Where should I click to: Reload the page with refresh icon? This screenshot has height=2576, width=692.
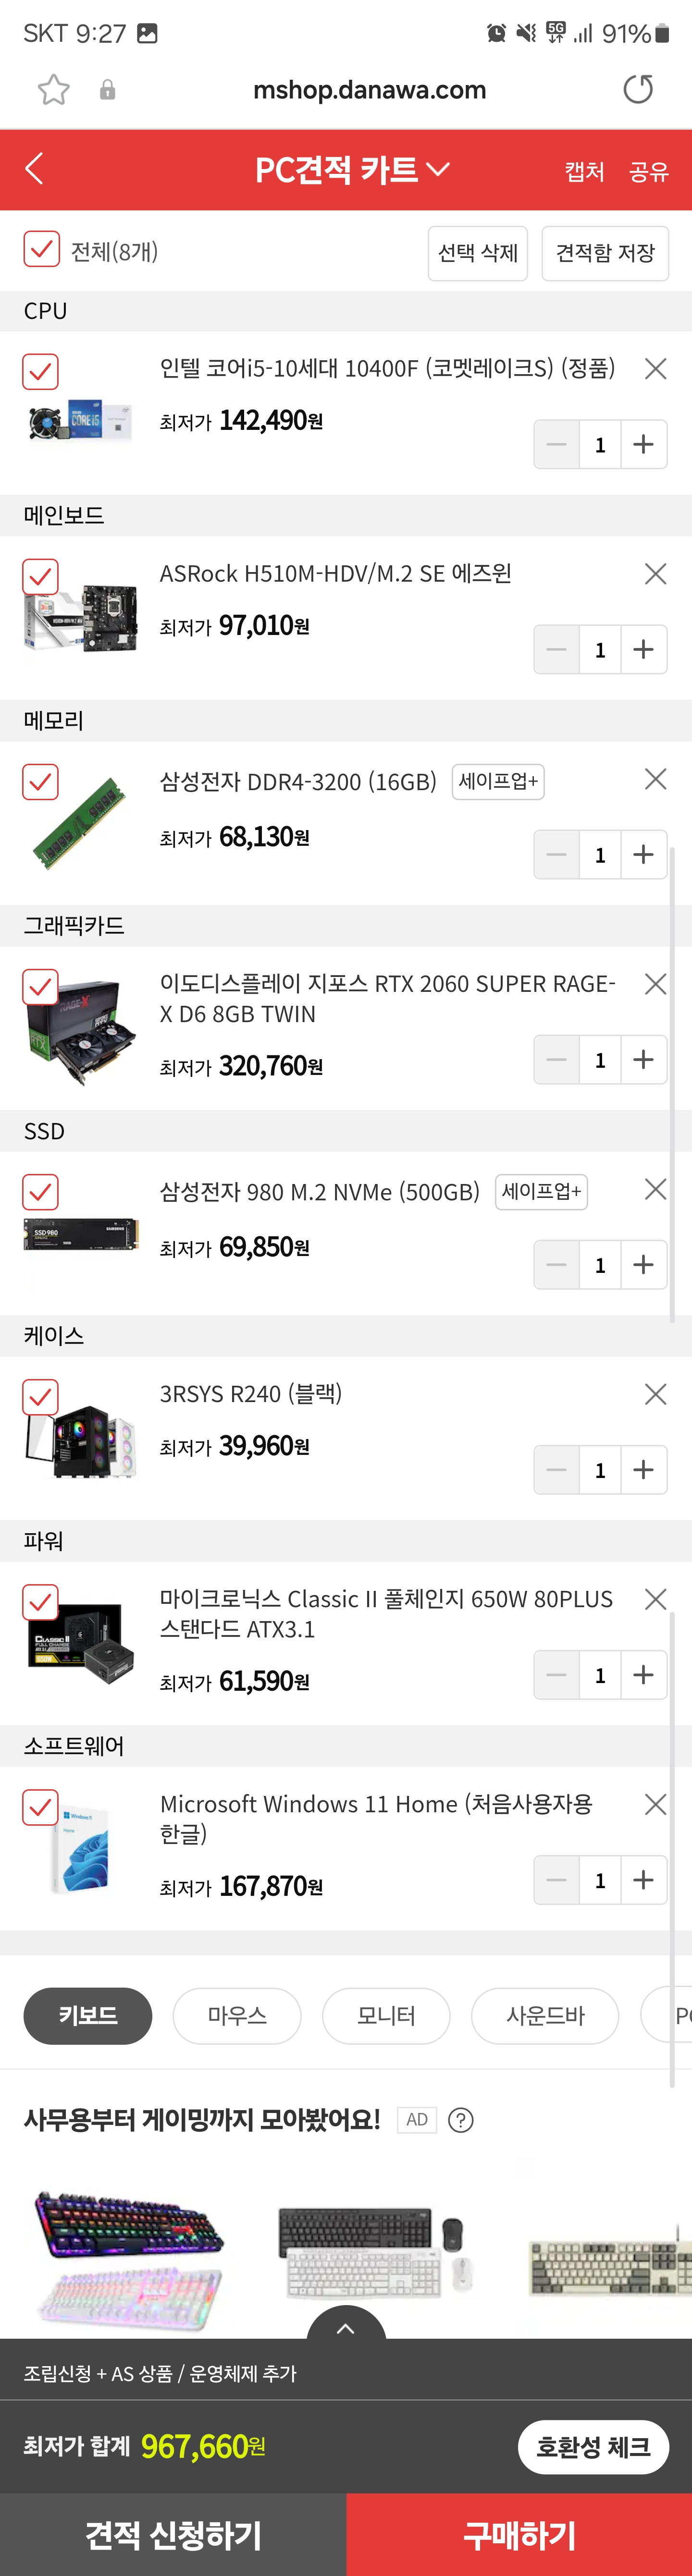point(637,90)
